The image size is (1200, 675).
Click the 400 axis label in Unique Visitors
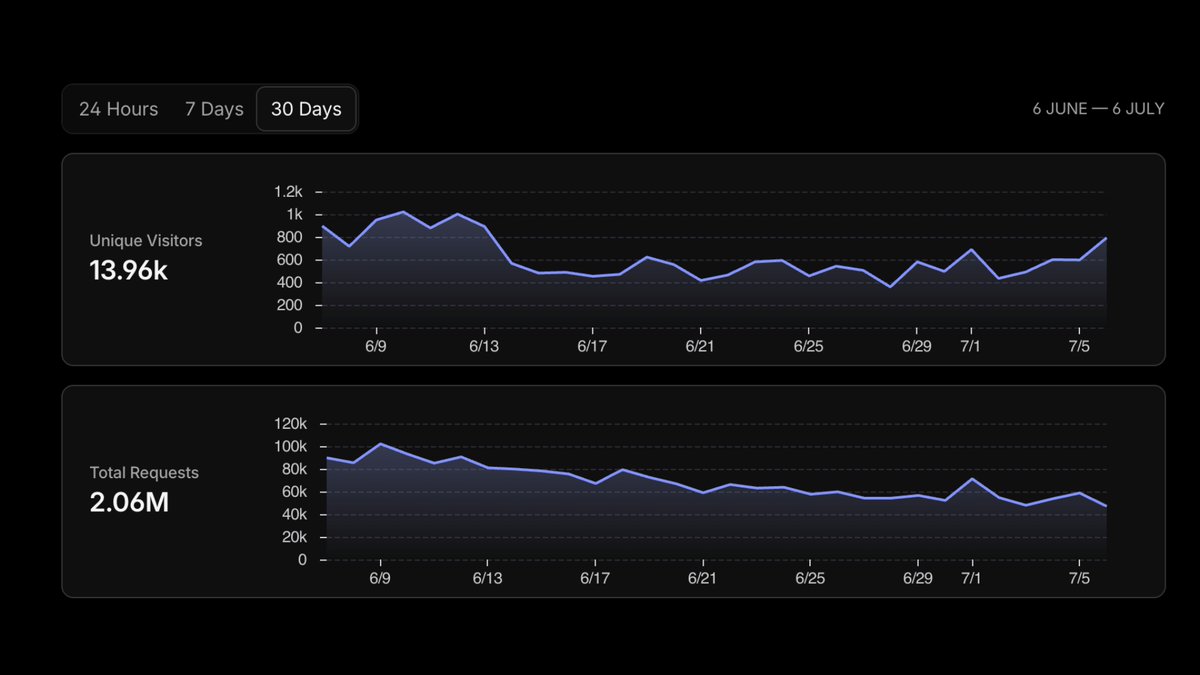tap(289, 282)
